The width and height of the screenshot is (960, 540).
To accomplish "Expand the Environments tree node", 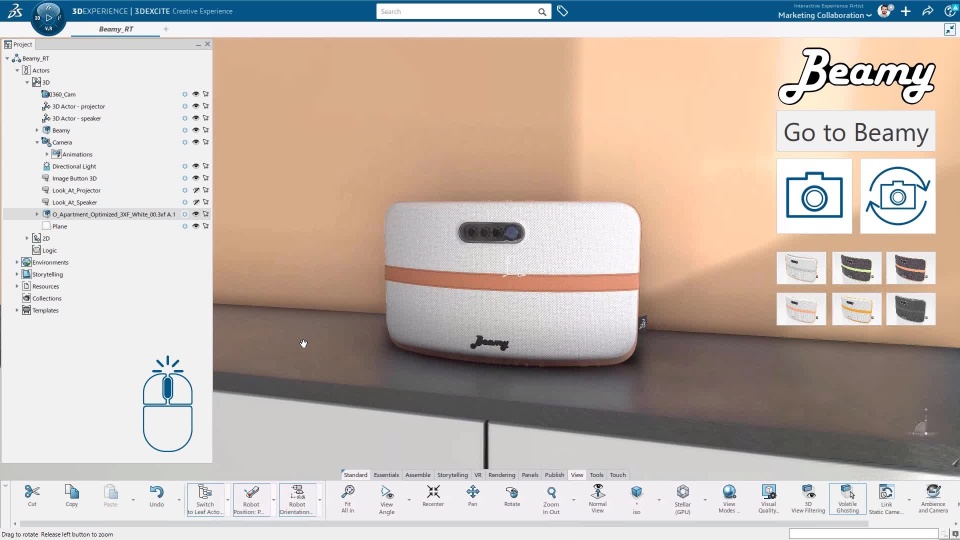I will point(17,262).
